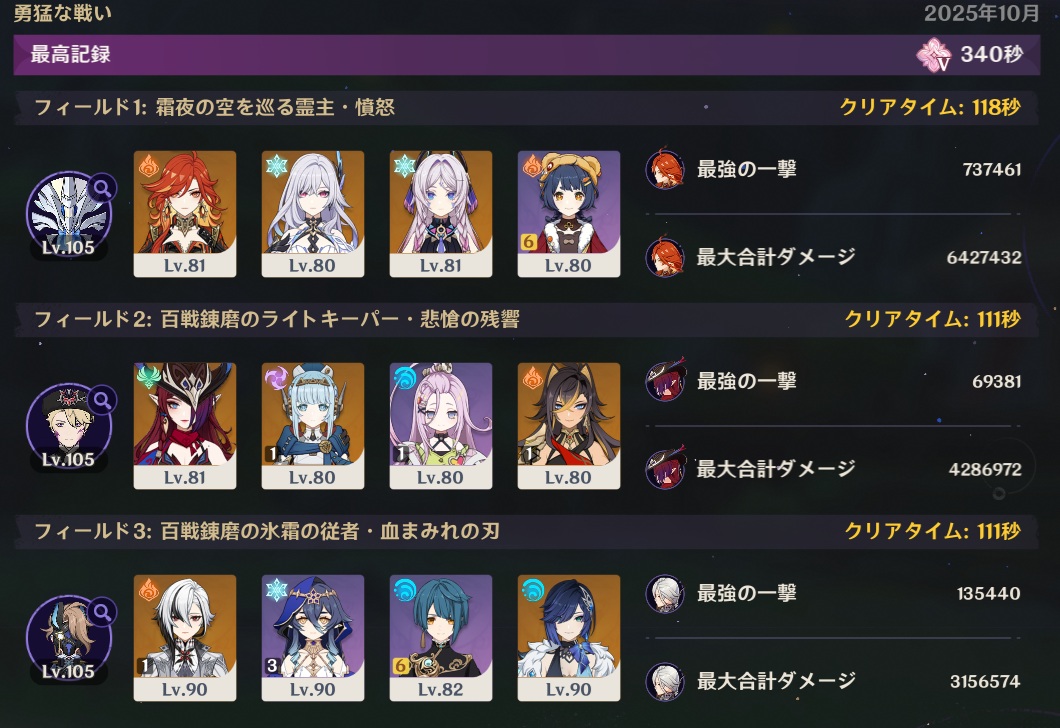Click the pink flower rank V badge icon

click(x=934, y=55)
